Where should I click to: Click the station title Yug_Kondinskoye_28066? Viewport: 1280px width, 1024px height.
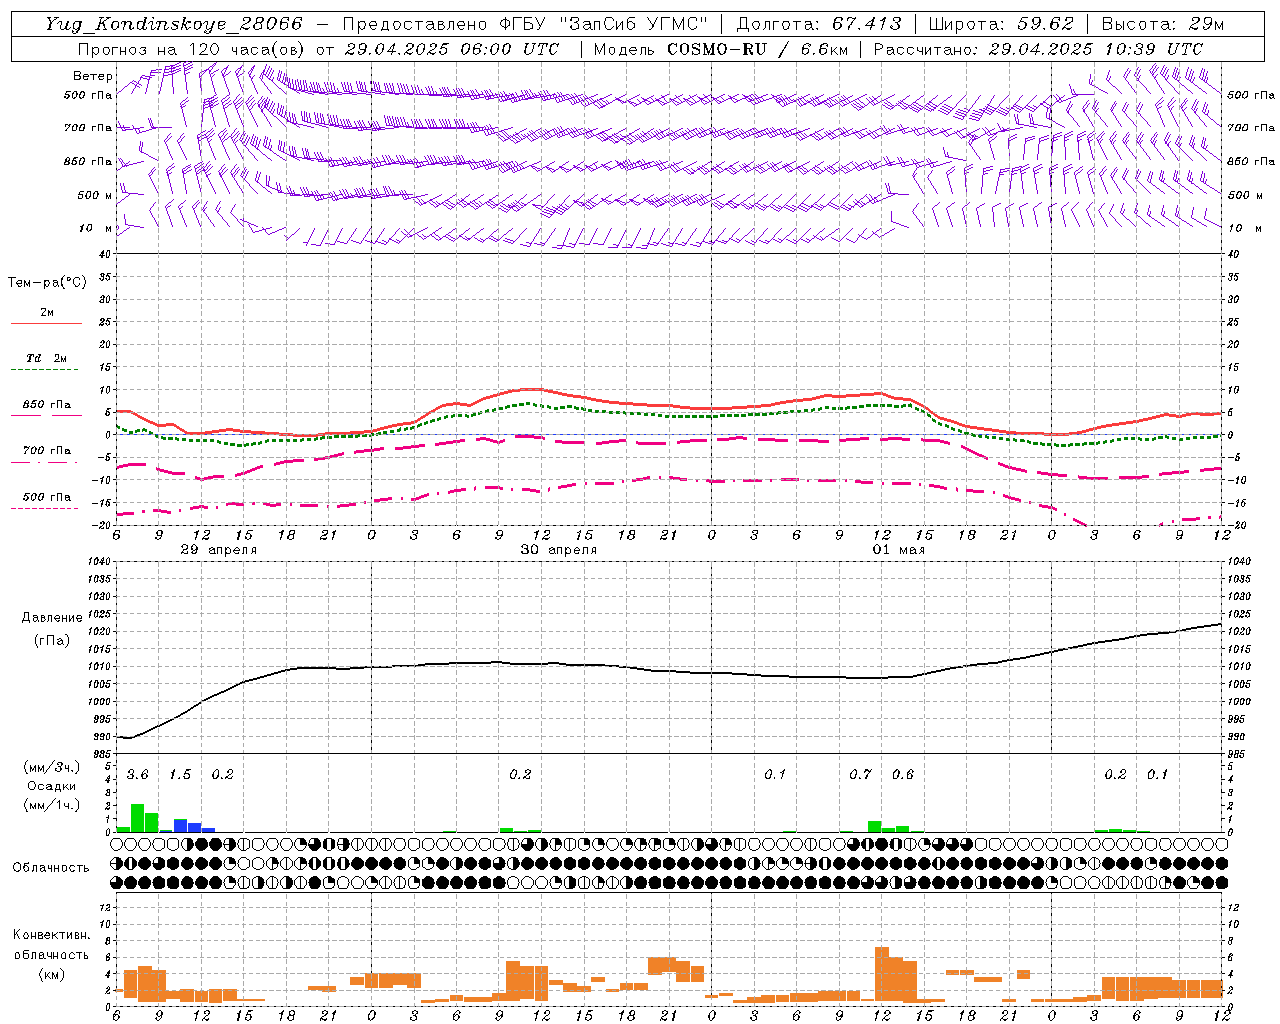(174, 24)
